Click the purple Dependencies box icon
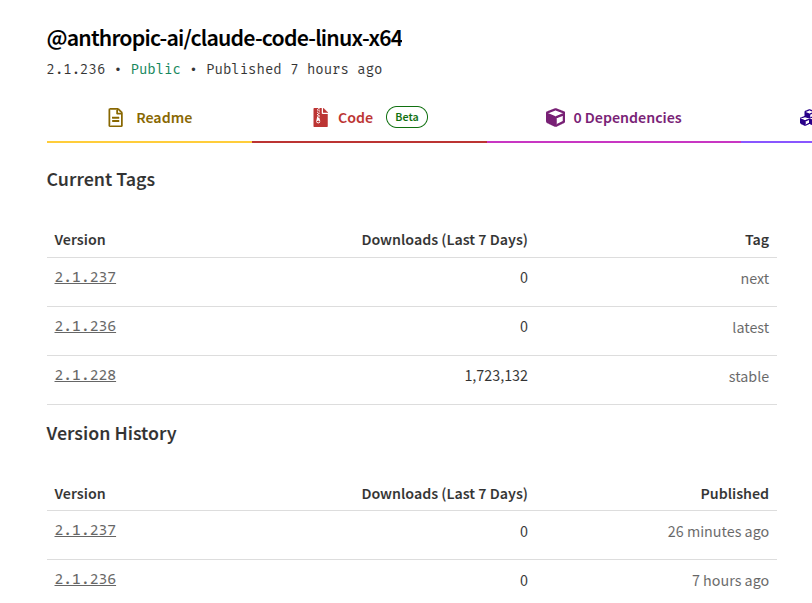This screenshot has height=603, width=812. click(555, 118)
